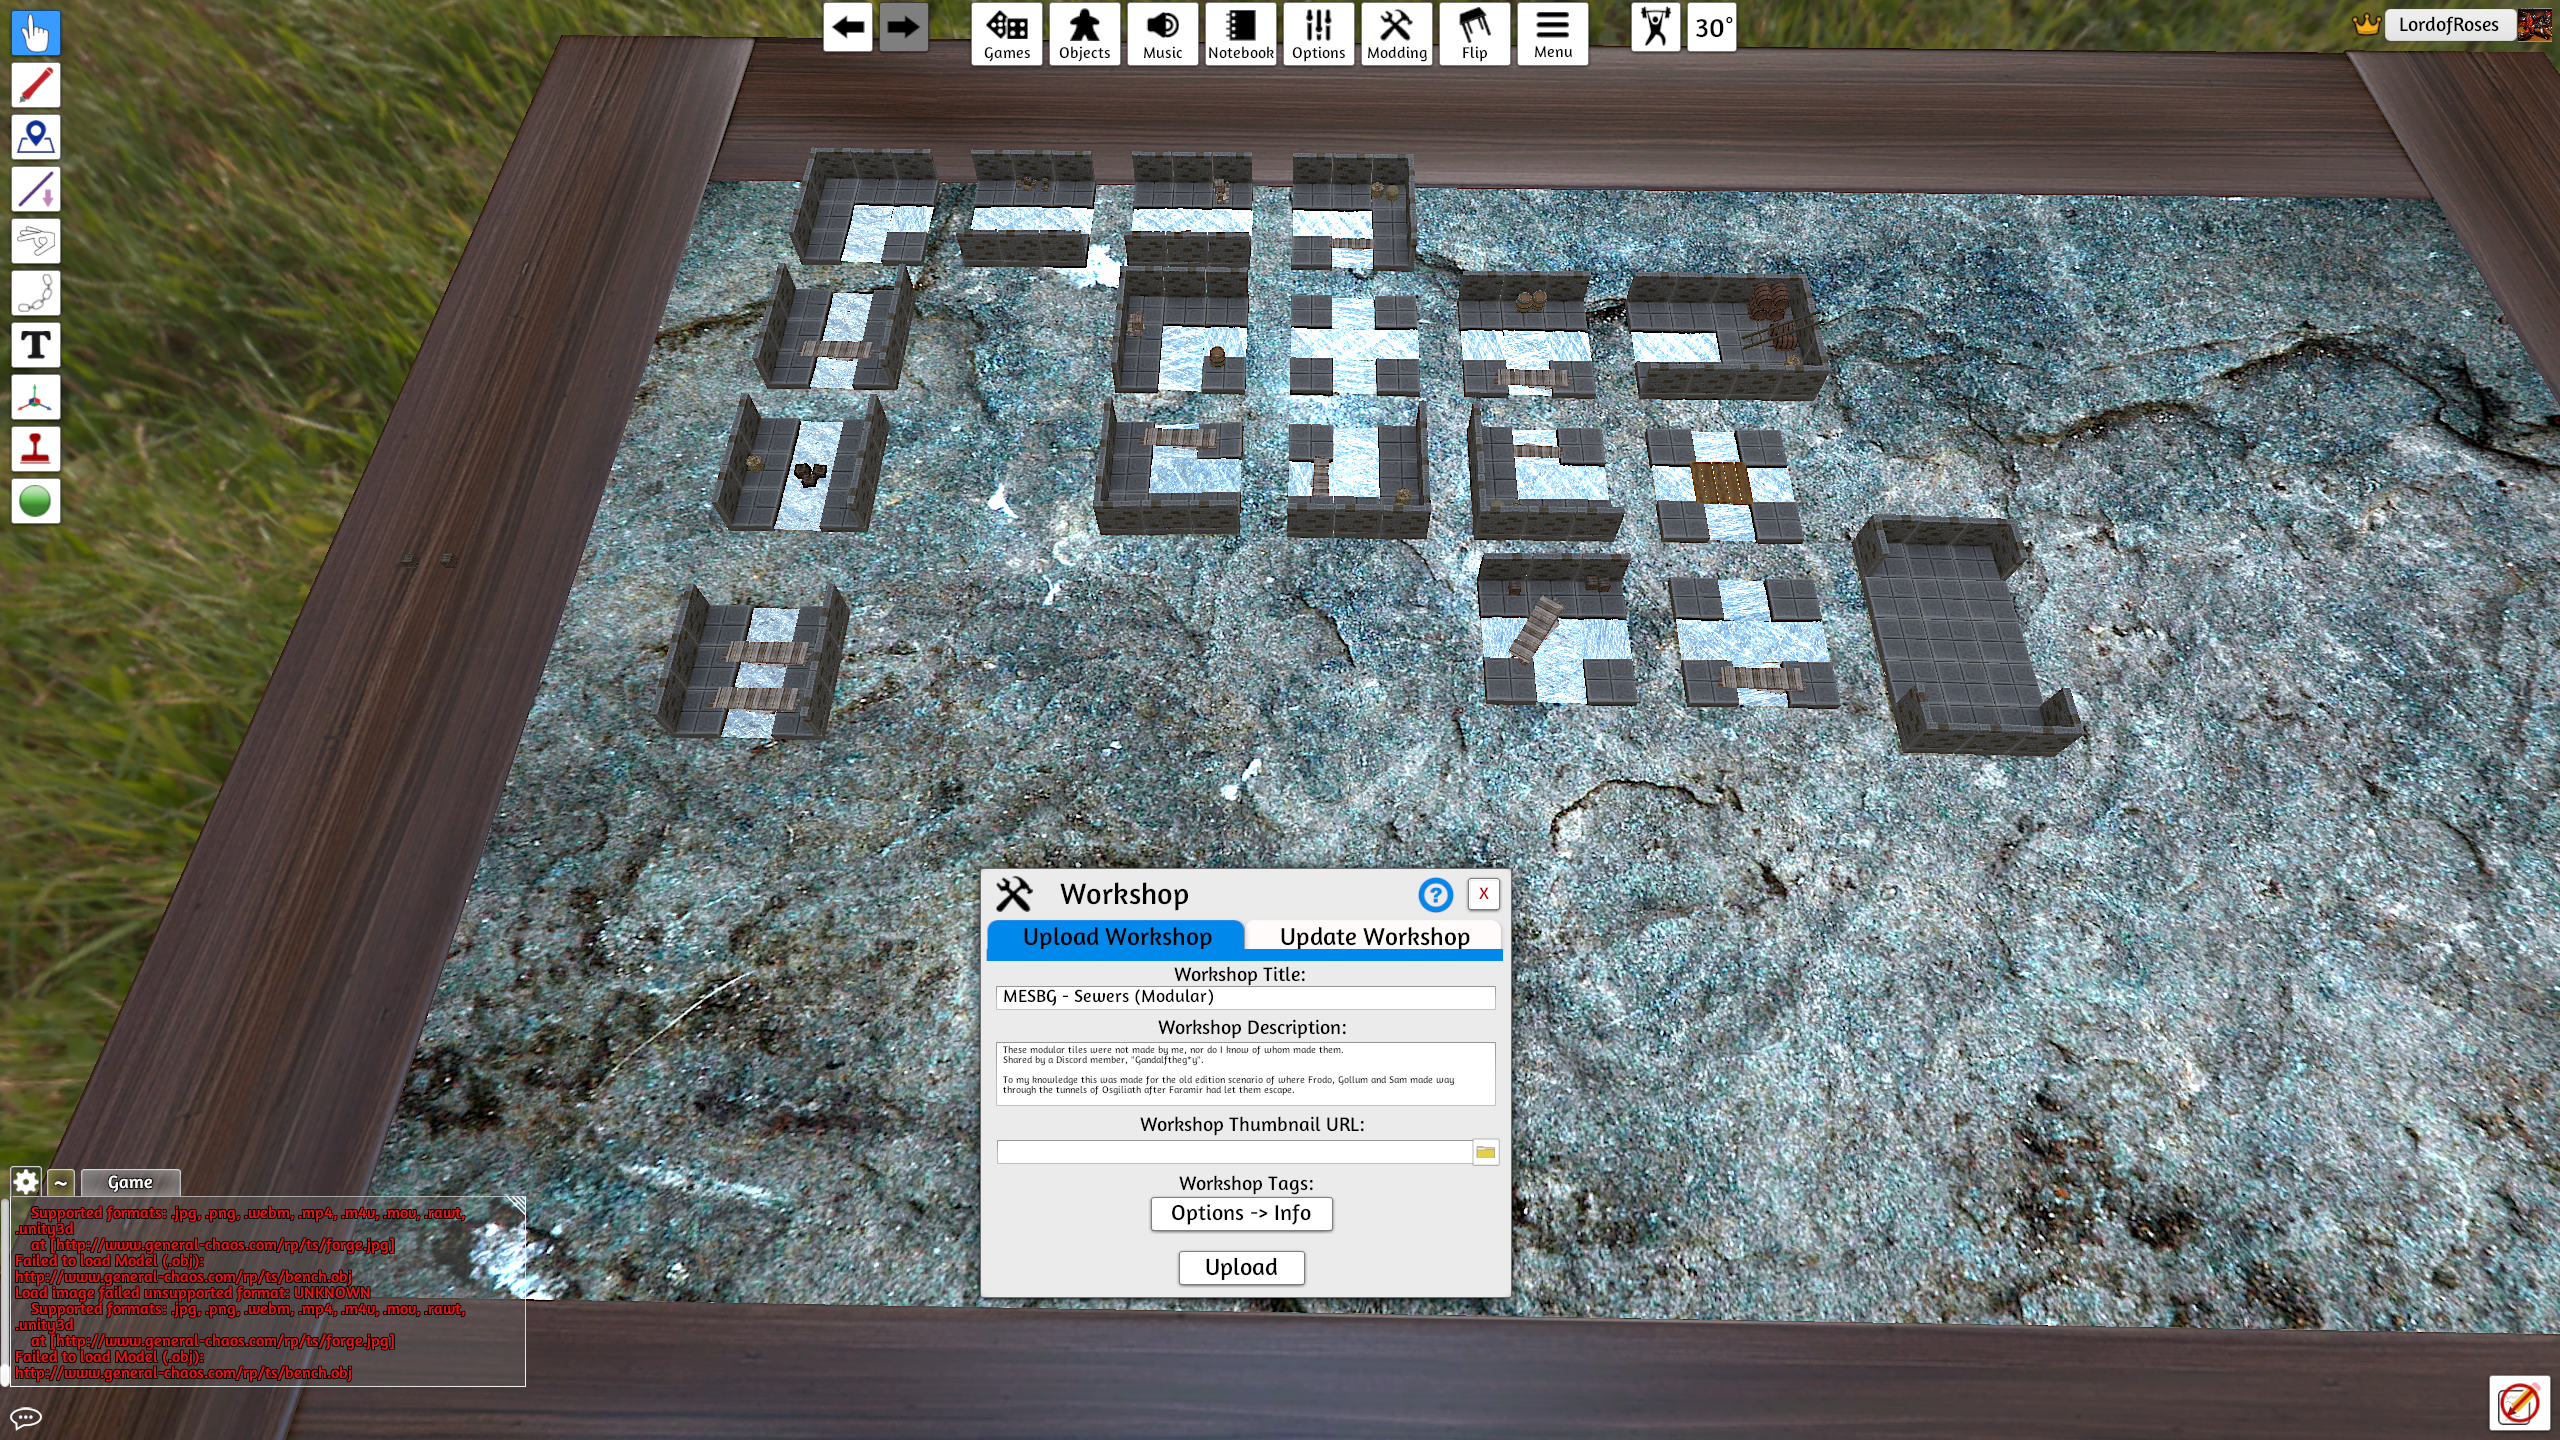
Task: Switch to Upload Workshop tab
Action: coord(1116,937)
